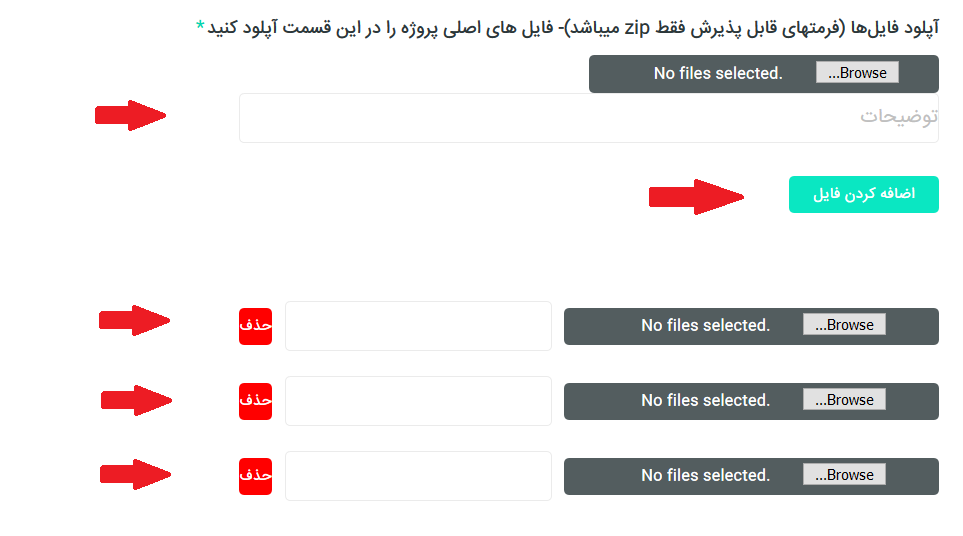Click the red arrow pointing at اضافه کردن فایل
This screenshot has height=536, width=963.
click(695, 197)
